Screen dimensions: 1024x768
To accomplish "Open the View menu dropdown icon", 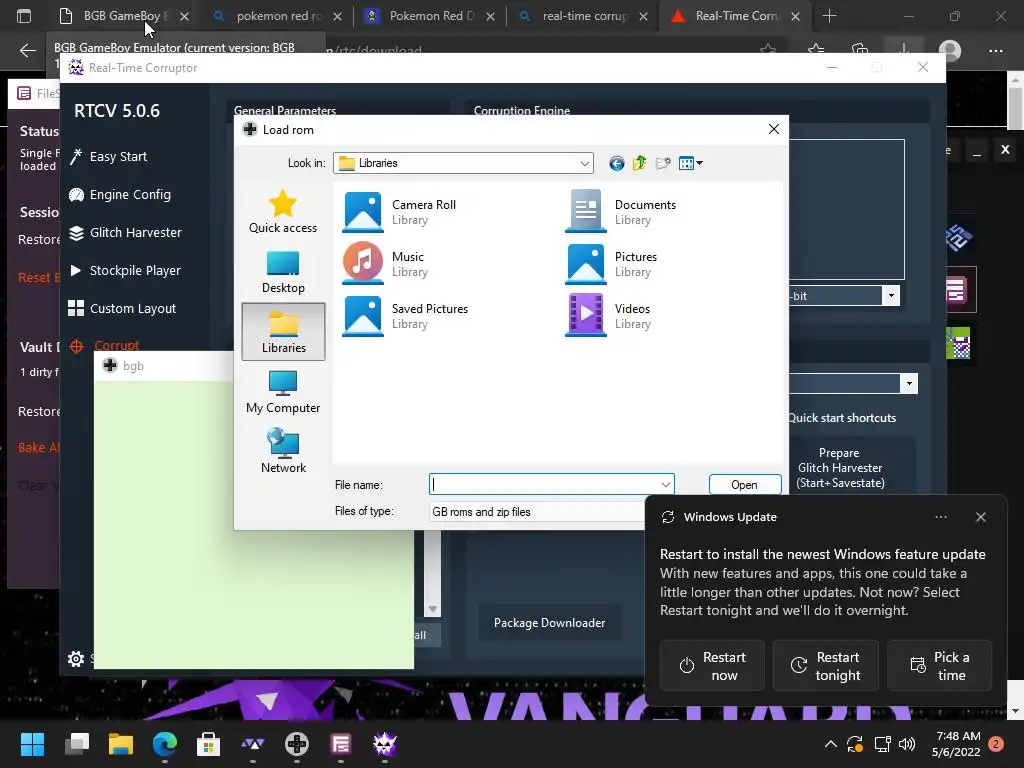I will click(x=690, y=163).
